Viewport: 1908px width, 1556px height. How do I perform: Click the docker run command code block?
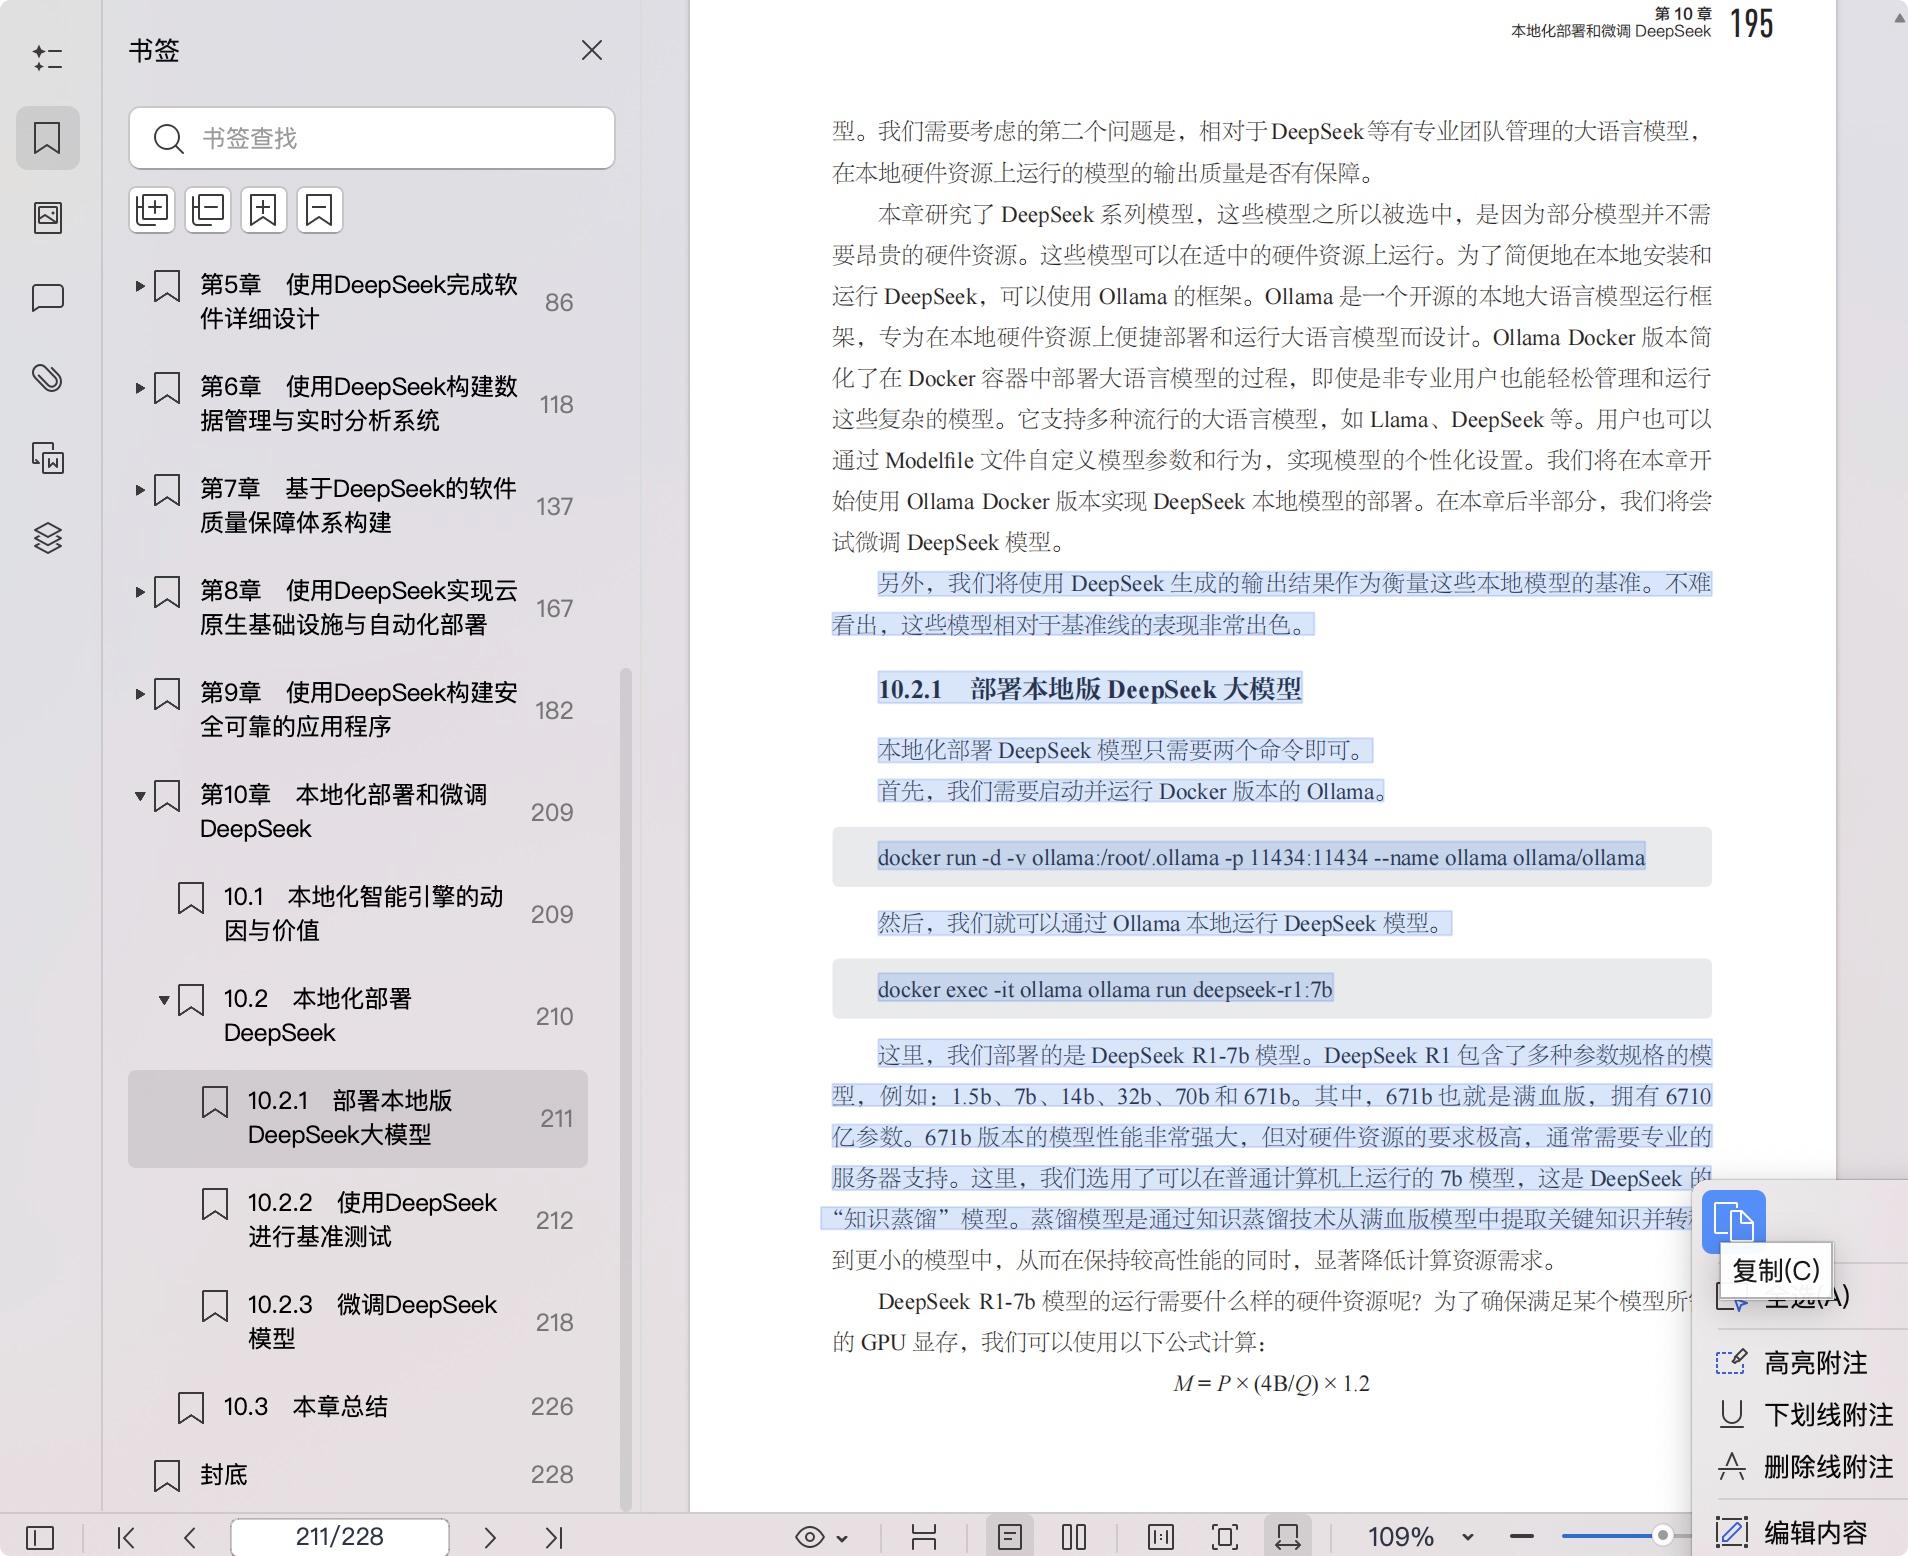(1271, 857)
